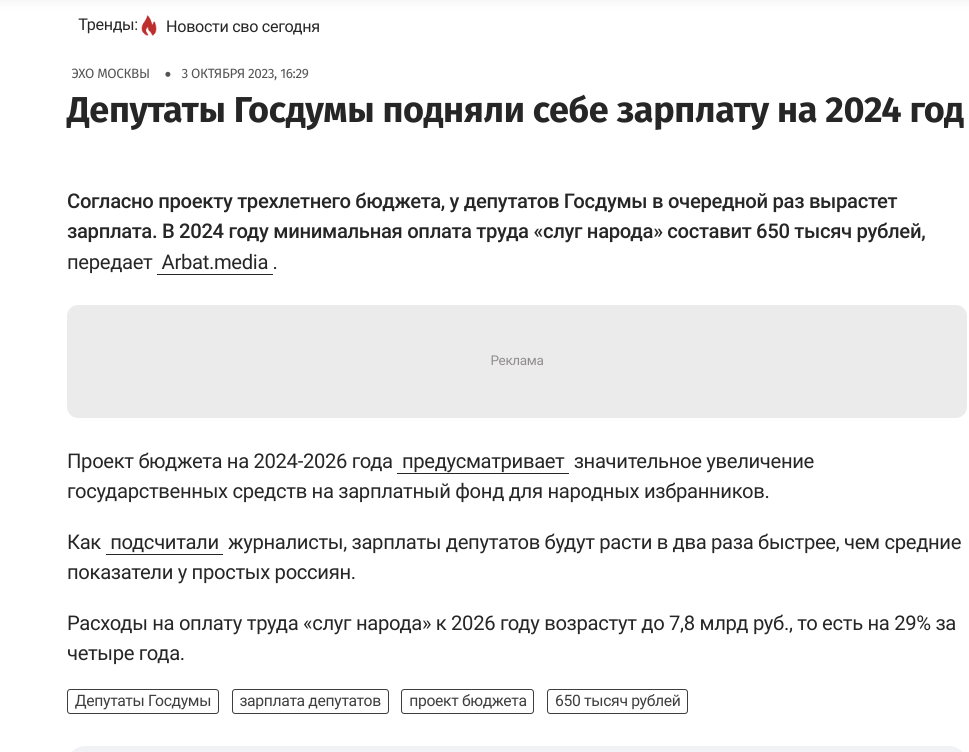The width and height of the screenshot is (969, 752).
Task: Select the 'Депутаты Госдумы' tag
Action: tap(143, 701)
